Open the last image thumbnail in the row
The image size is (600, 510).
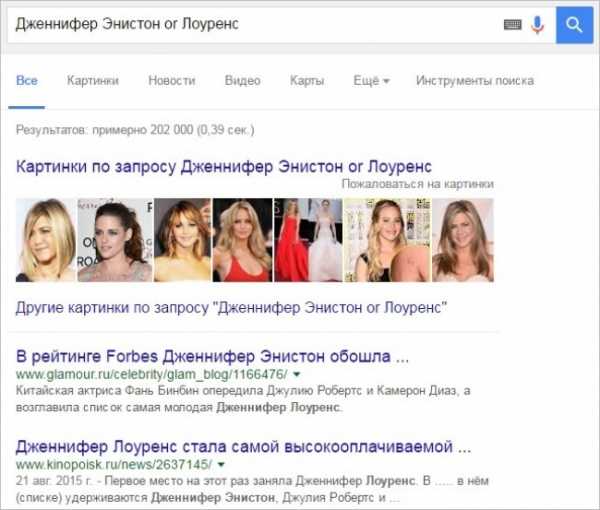(461, 240)
